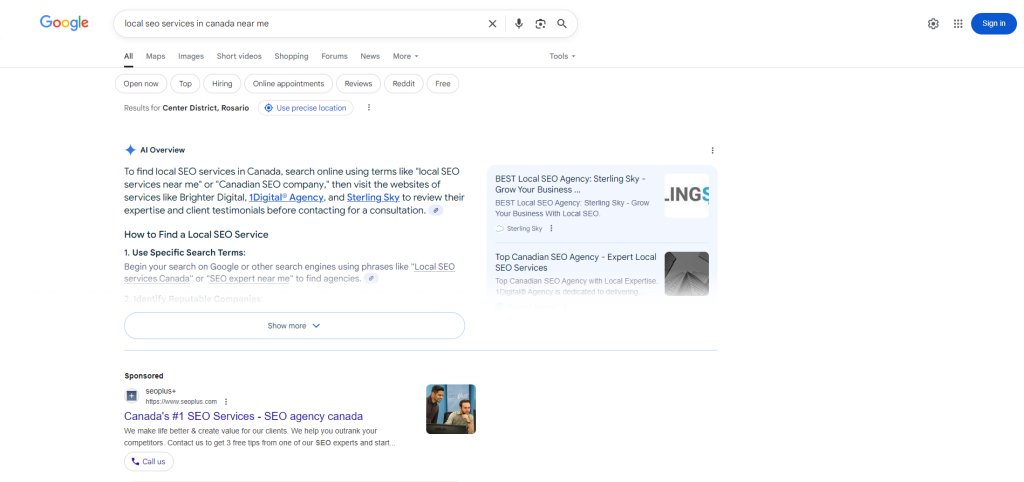Switch to the Images tab

191,56
